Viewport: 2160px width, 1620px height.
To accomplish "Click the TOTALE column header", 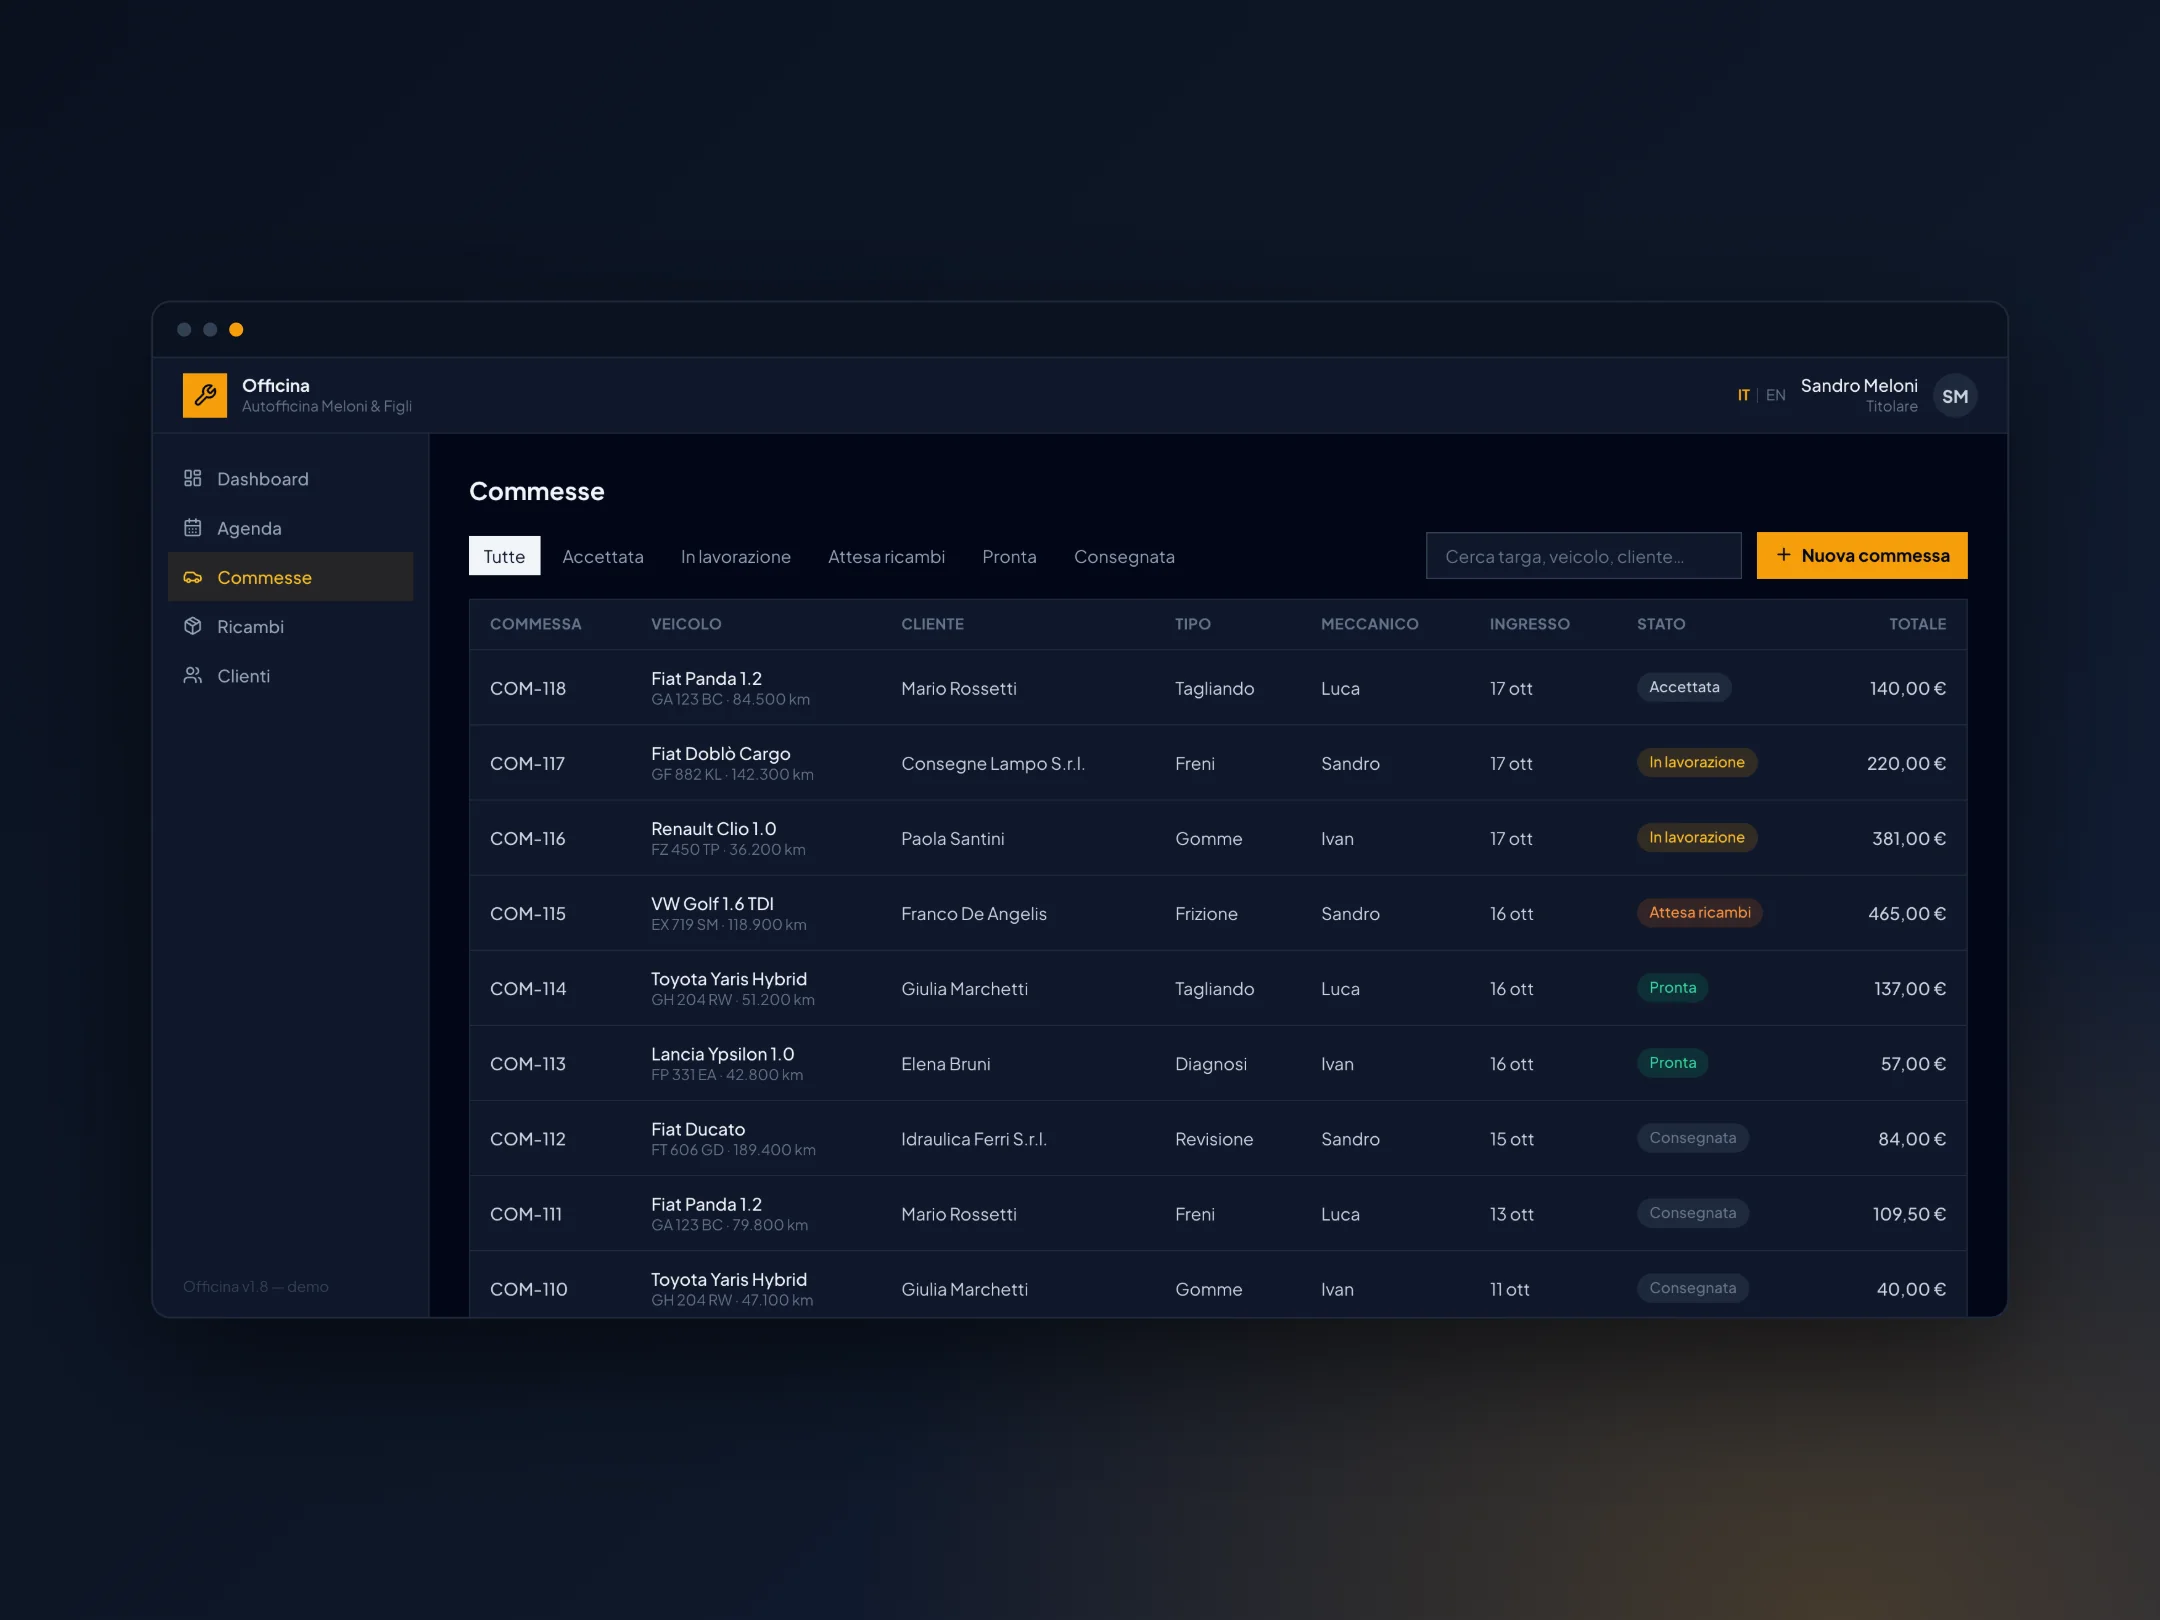I will click(1917, 624).
